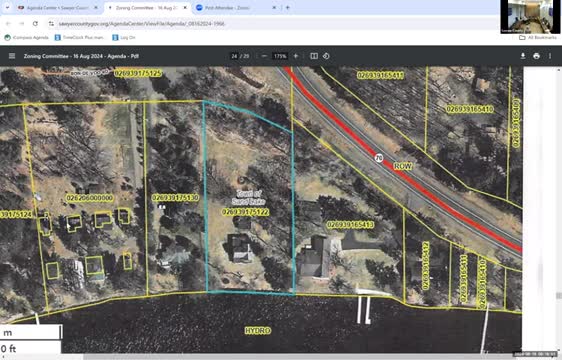Click the HYDRO label on the lake
The width and height of the screenshot is (562, 360).
(258, 331)
